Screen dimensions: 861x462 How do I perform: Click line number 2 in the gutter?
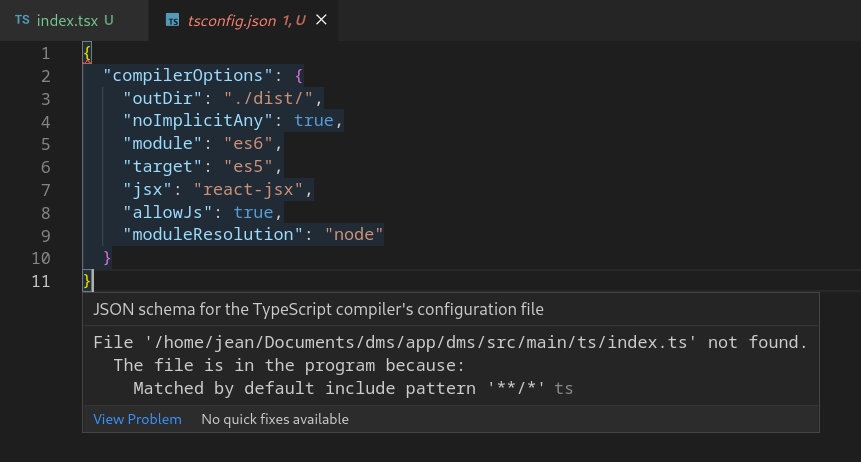point(46,76)
